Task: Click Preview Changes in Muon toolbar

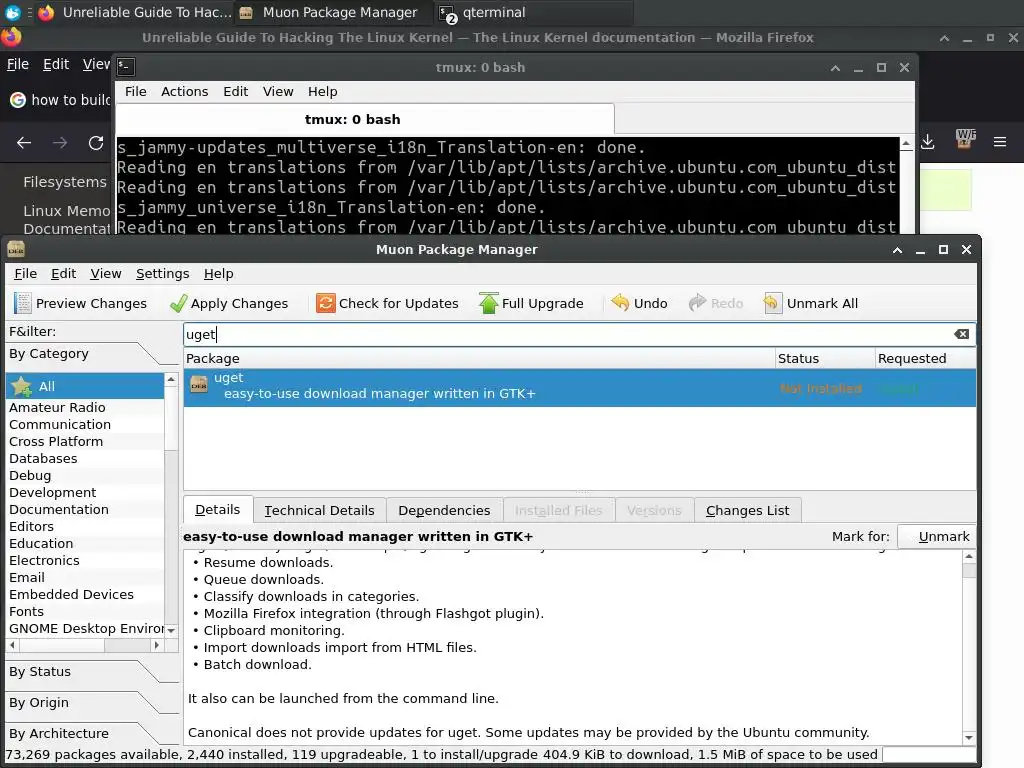Action: pos(80,303)
